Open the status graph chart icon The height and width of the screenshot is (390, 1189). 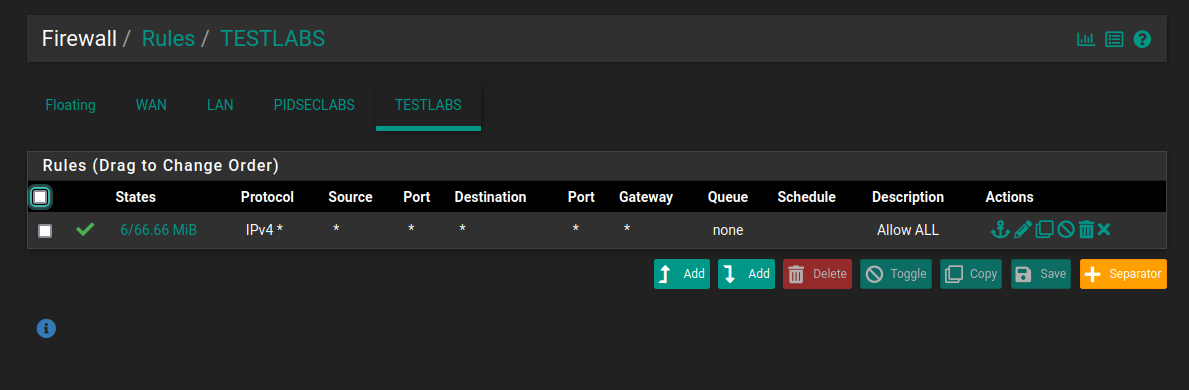click(1086, 39)
